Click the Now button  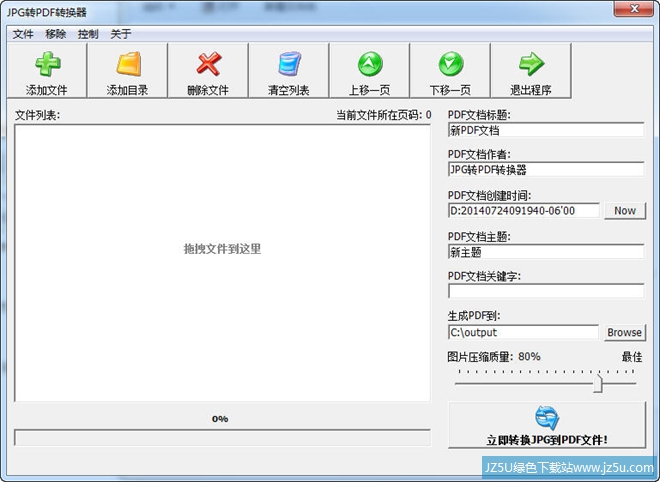(x=625, y=210)
